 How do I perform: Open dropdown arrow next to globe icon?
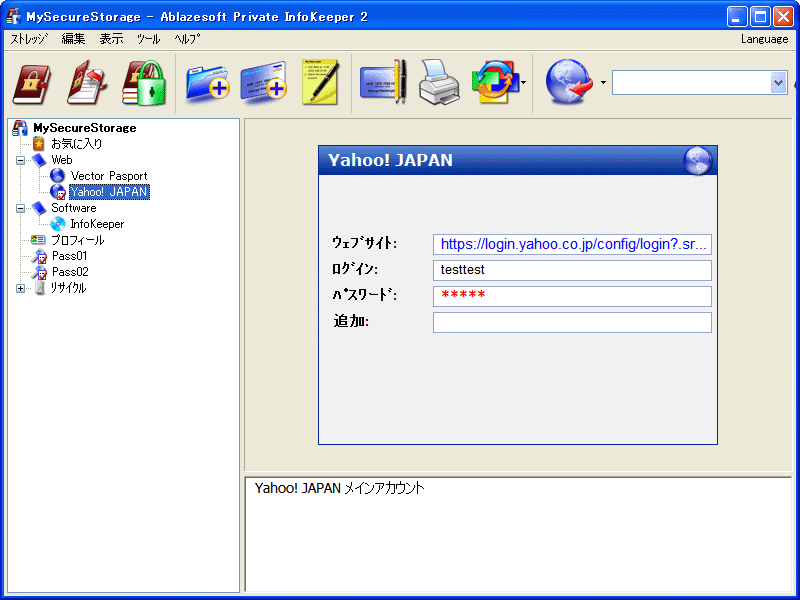[x=603, y=83]
